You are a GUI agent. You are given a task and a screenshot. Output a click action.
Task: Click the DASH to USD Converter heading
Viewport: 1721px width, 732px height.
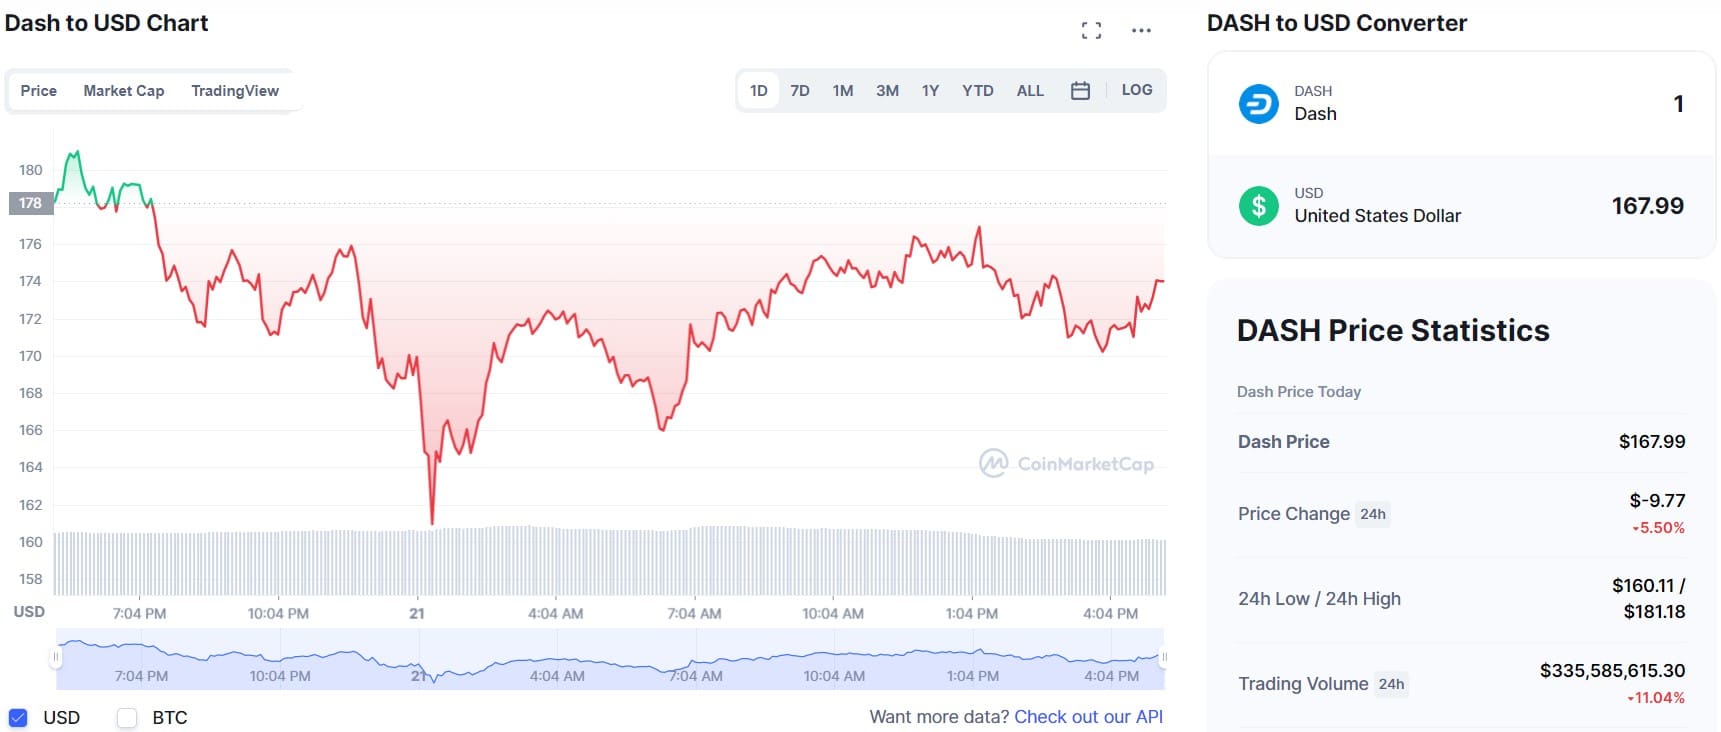1337,23
